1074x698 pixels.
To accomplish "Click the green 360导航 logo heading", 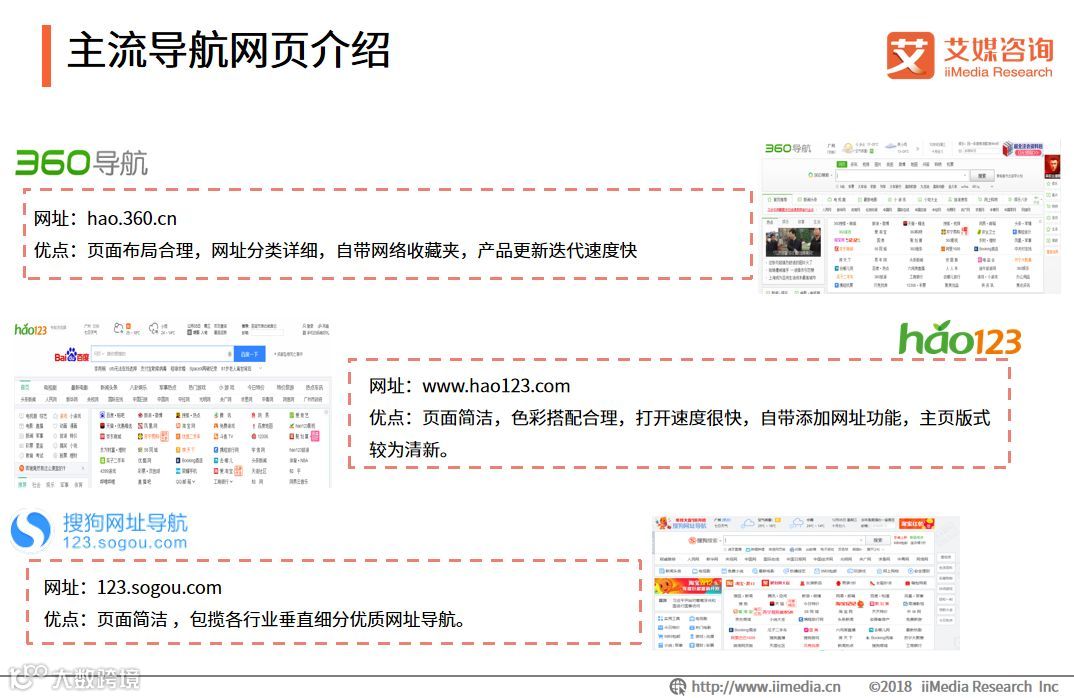I will click(82, 163).
